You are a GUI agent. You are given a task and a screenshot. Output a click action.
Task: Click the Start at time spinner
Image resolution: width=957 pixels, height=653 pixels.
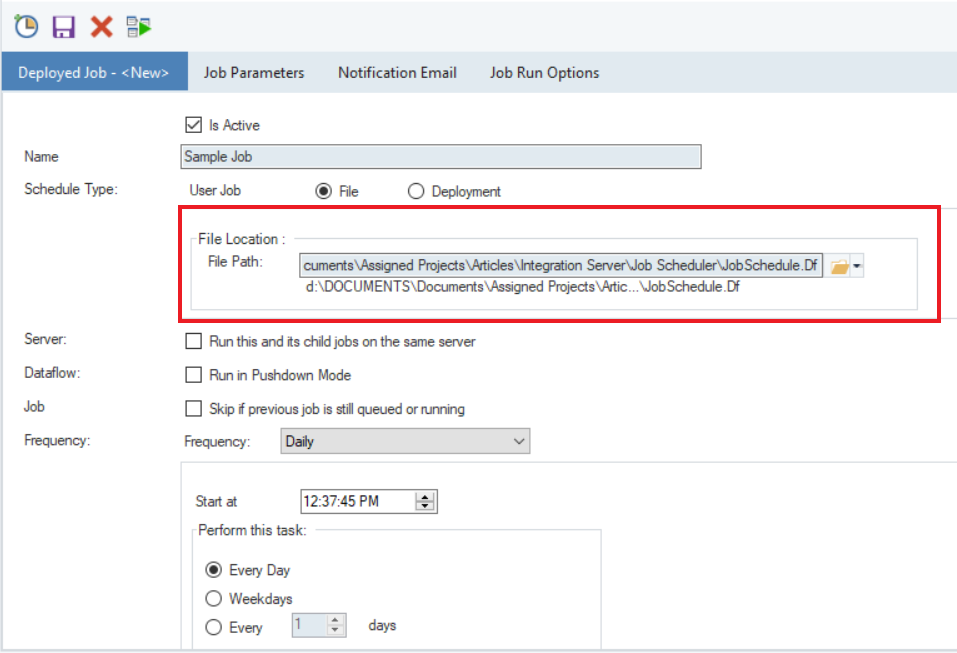(427, 502)
